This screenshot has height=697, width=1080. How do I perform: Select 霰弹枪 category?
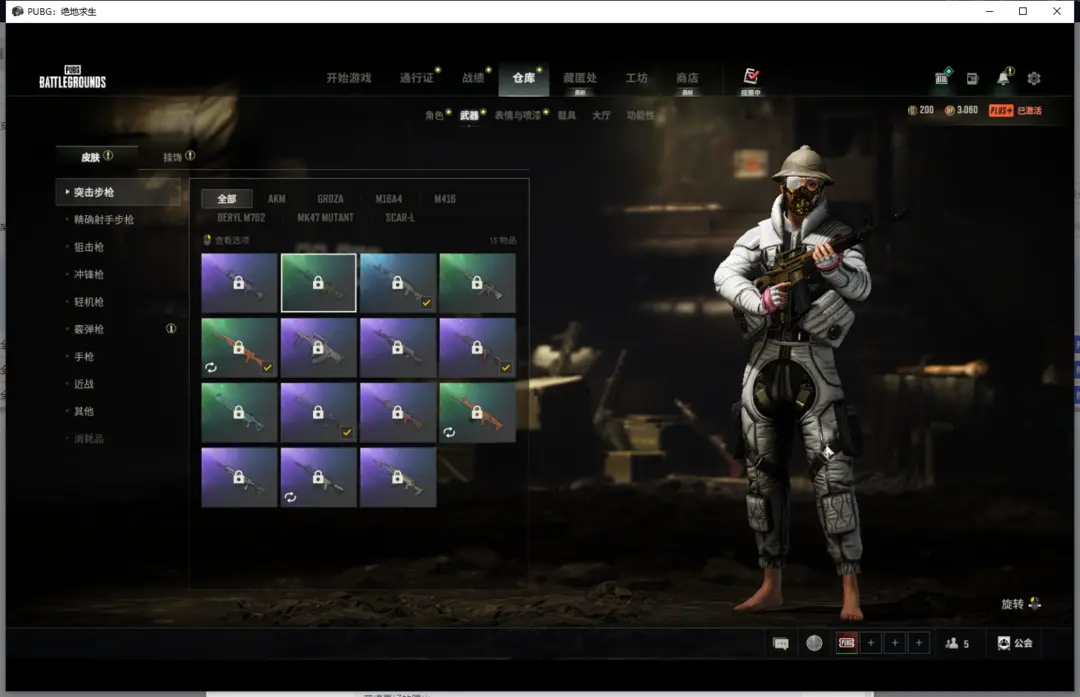point(89,329)
